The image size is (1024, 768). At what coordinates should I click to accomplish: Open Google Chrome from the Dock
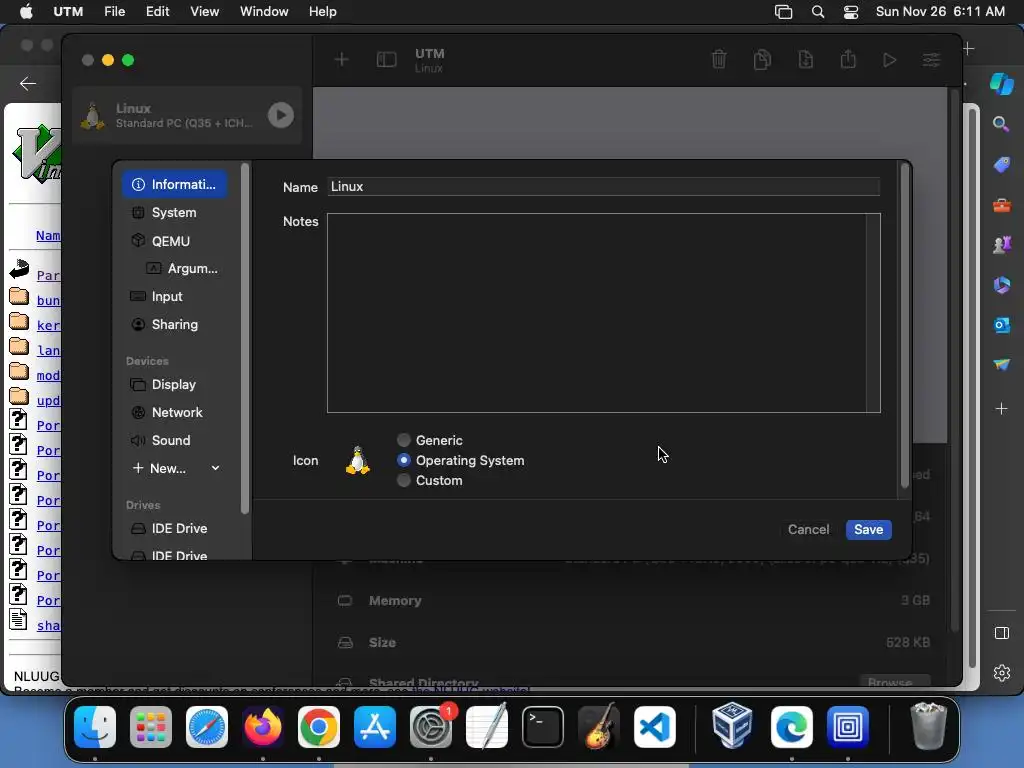click(319, 727)
